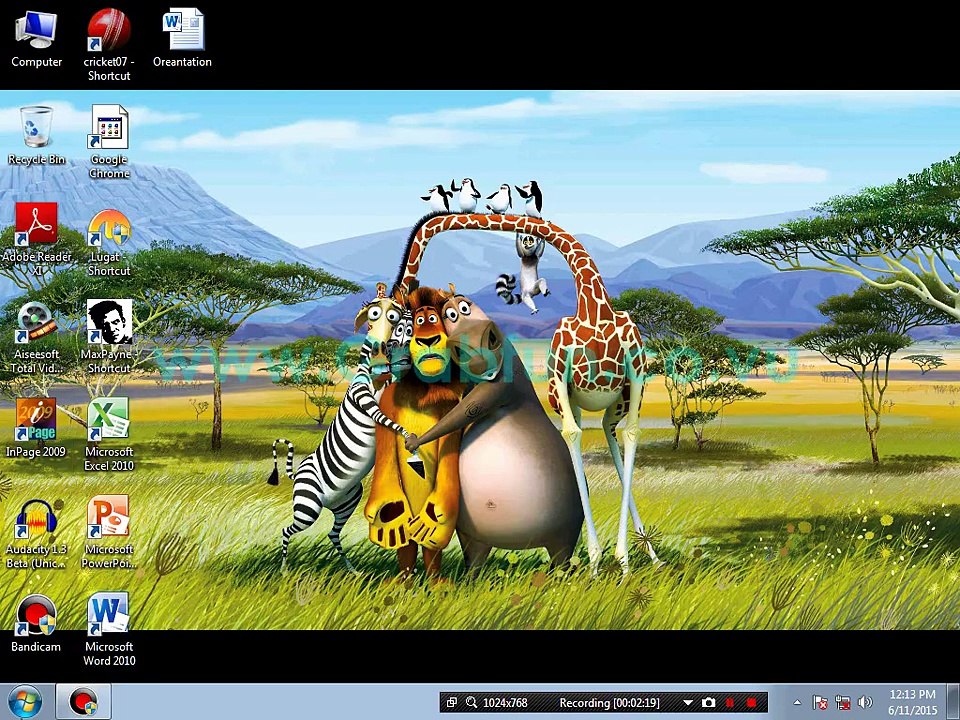Click the magnifier icon next to 1024x768
Screen dimensions: 960x720
pyautogui.click(x=471, y=702)
